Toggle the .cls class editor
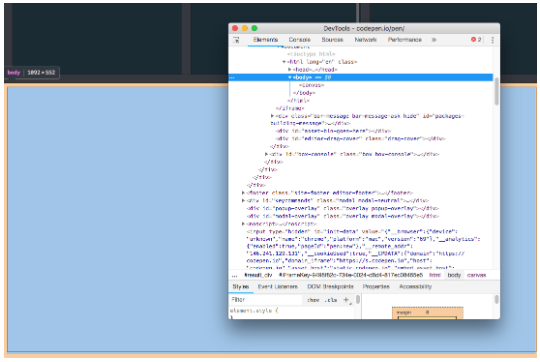540x362 pixels. tap(331, 300)
